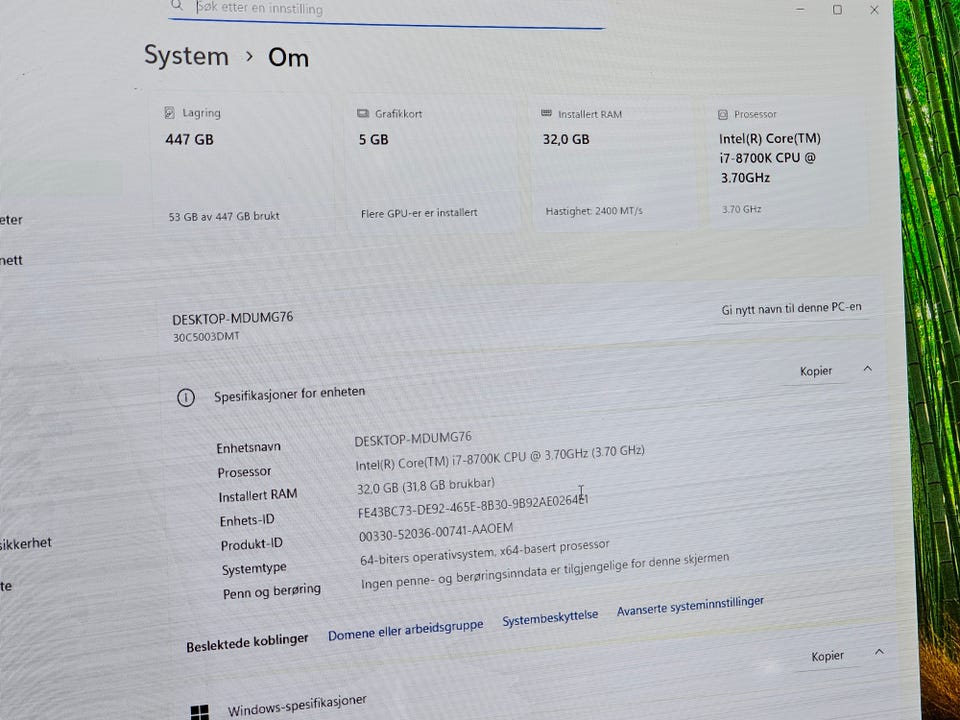Click the Prosessor chip icon
The image size is (960, 720).
(722, 114)
